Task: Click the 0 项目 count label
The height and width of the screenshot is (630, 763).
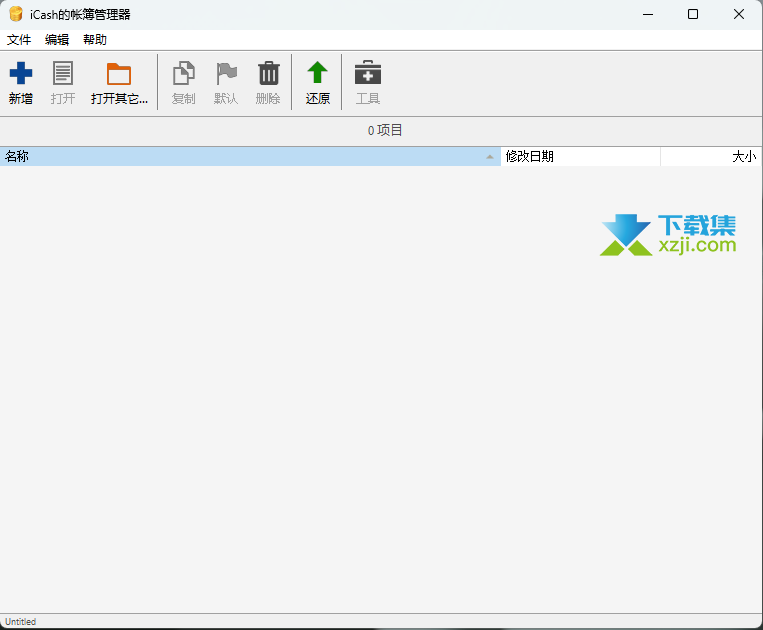Action: click(x=385, y=130)
